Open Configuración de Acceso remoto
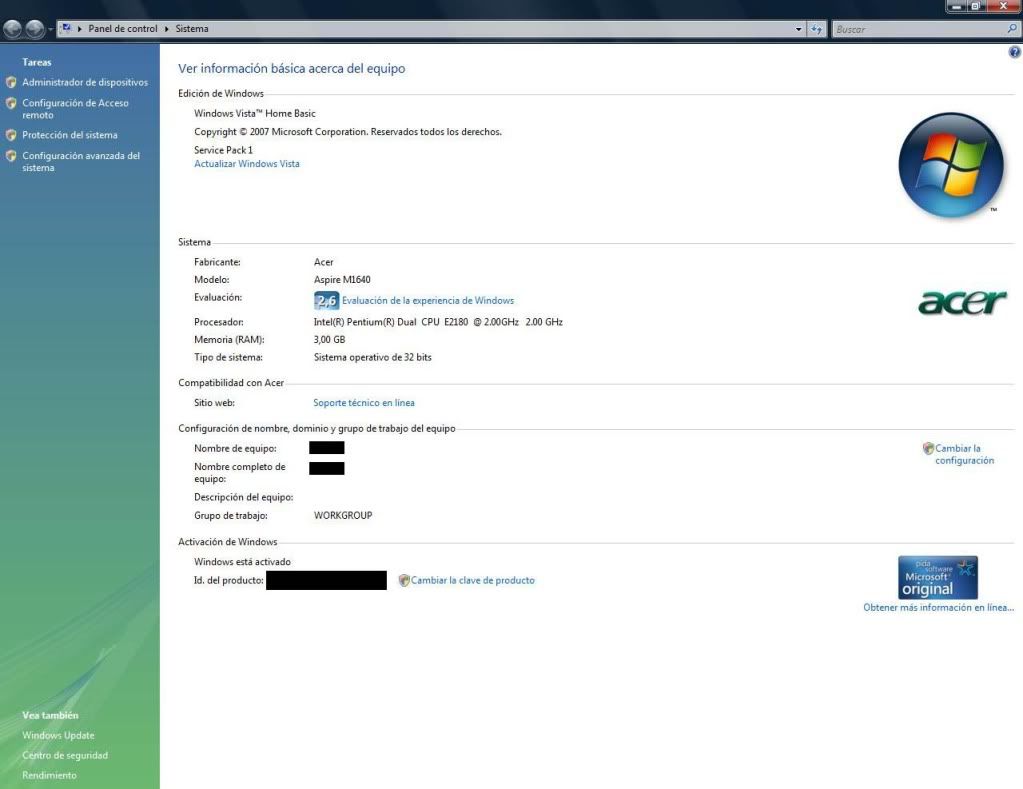This screenshot has height=789, width=1023. click(x=75, y=109)
